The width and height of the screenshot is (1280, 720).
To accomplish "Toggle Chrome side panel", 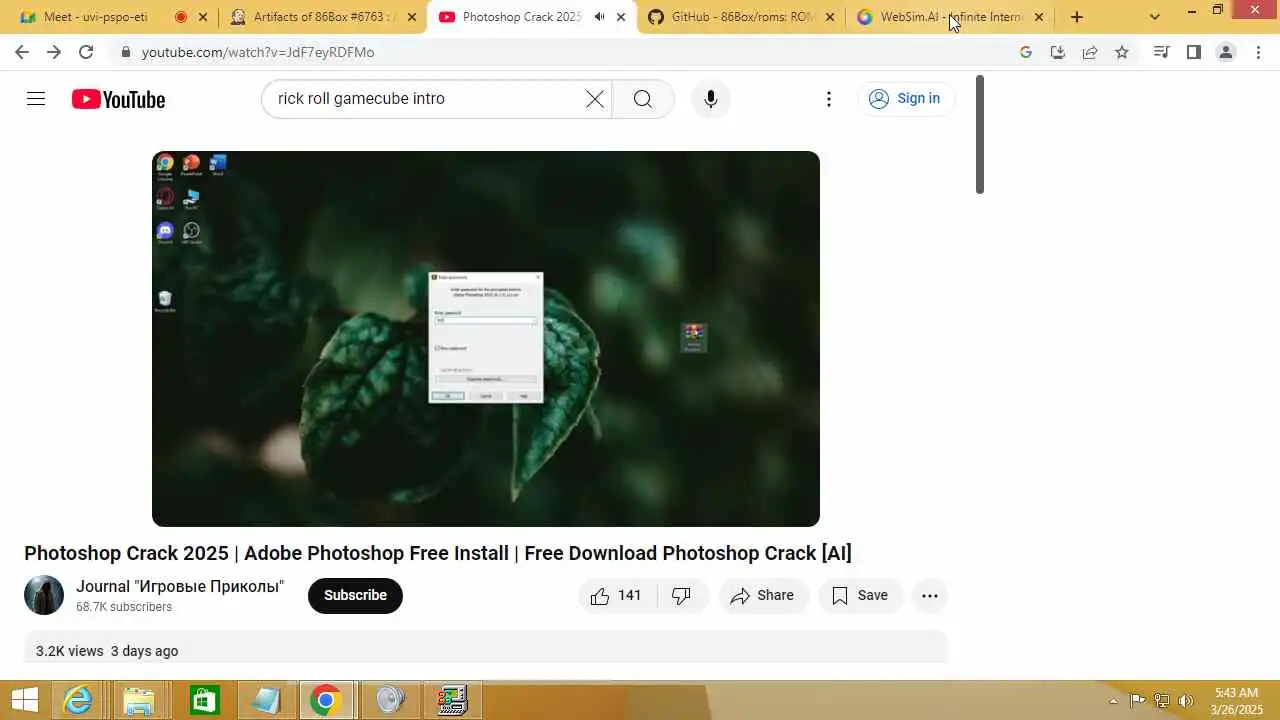I will (1193, 52).
